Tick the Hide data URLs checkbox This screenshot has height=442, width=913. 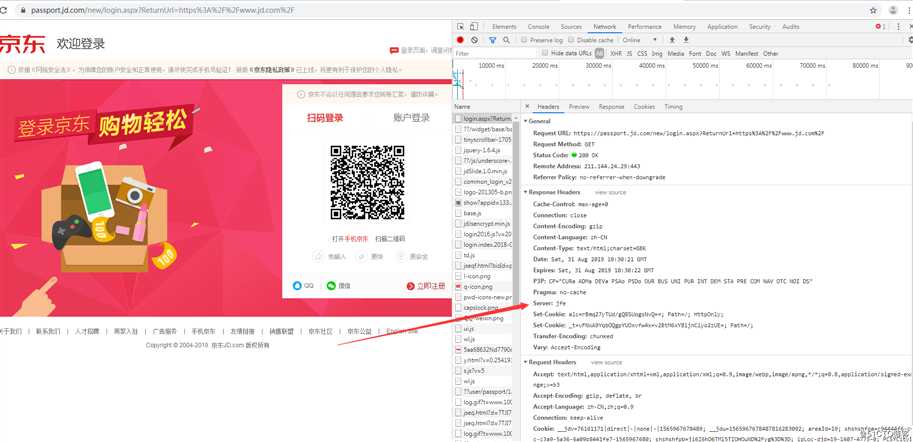click(545, 53)
